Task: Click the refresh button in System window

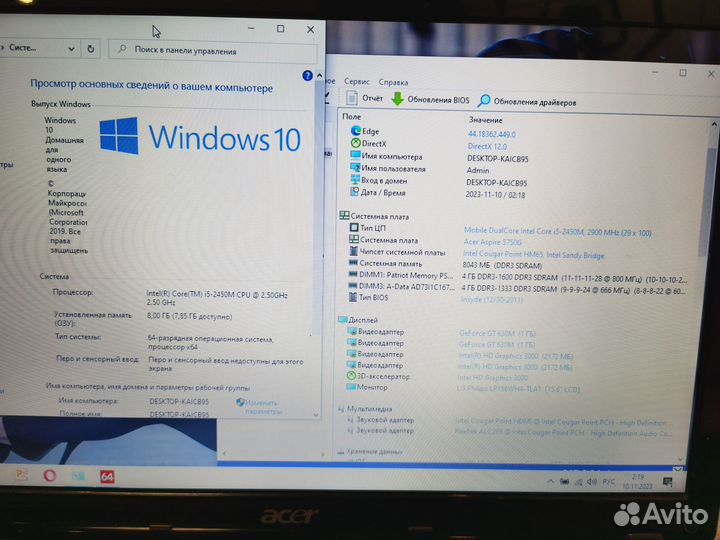Action: [90, 49]
